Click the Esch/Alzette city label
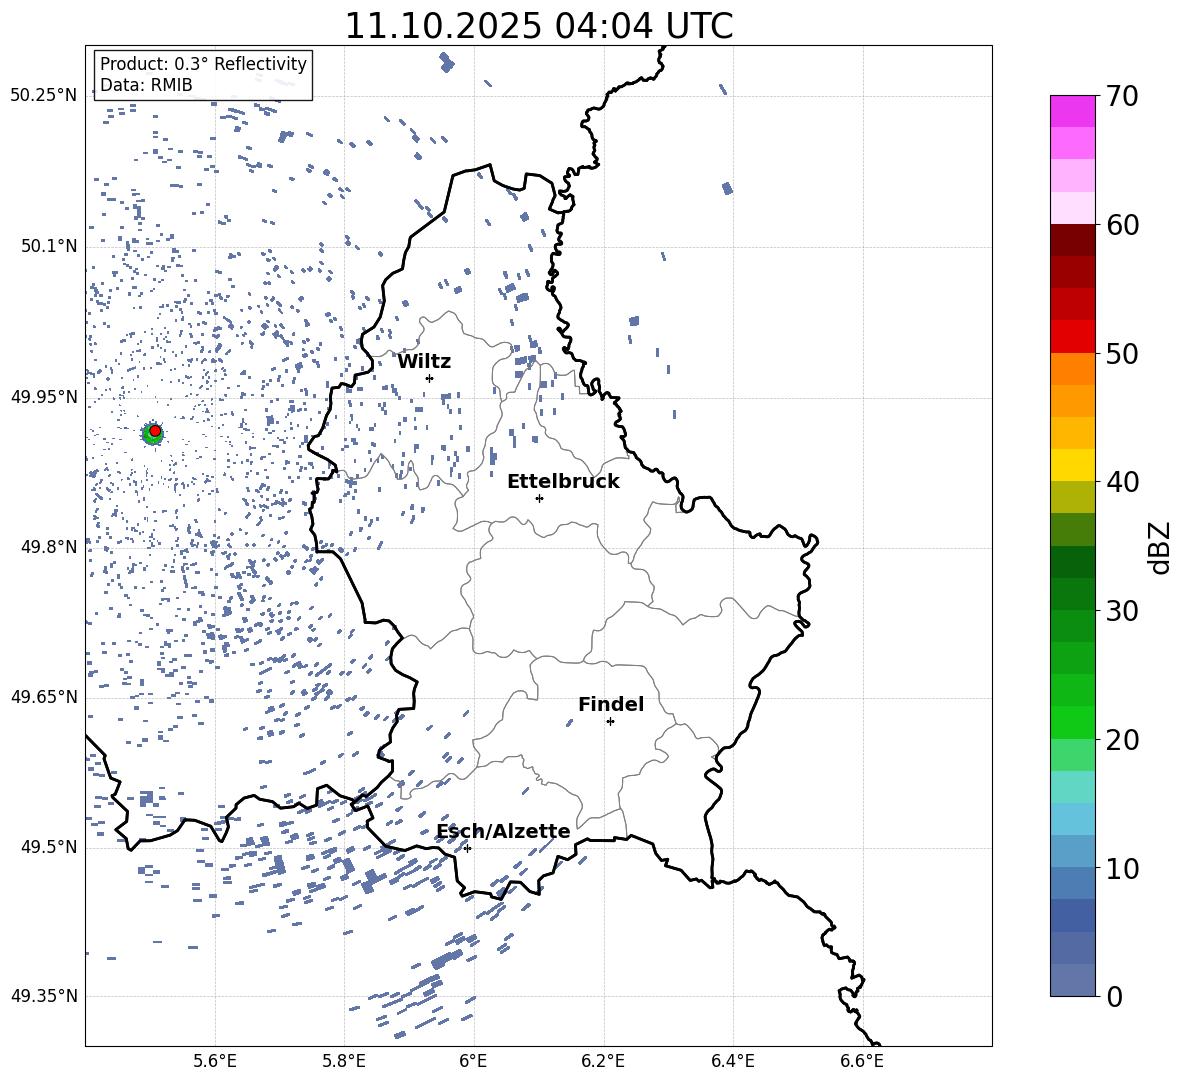 503,832
